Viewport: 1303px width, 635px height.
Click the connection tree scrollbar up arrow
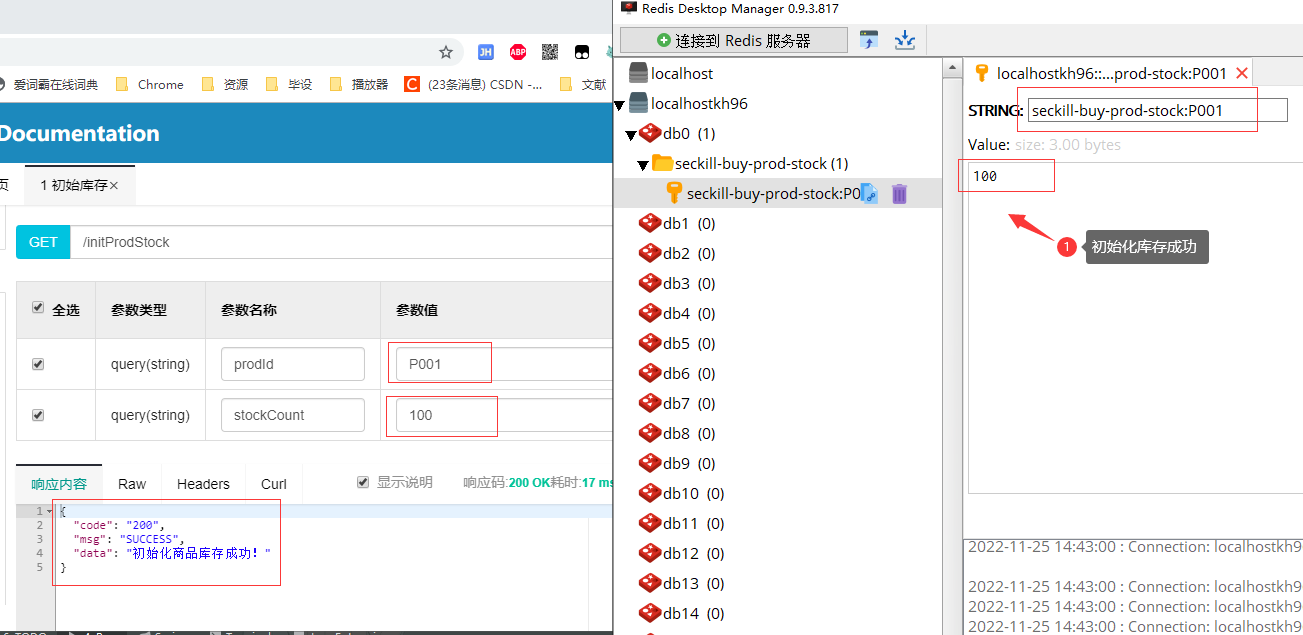[952, 66]
